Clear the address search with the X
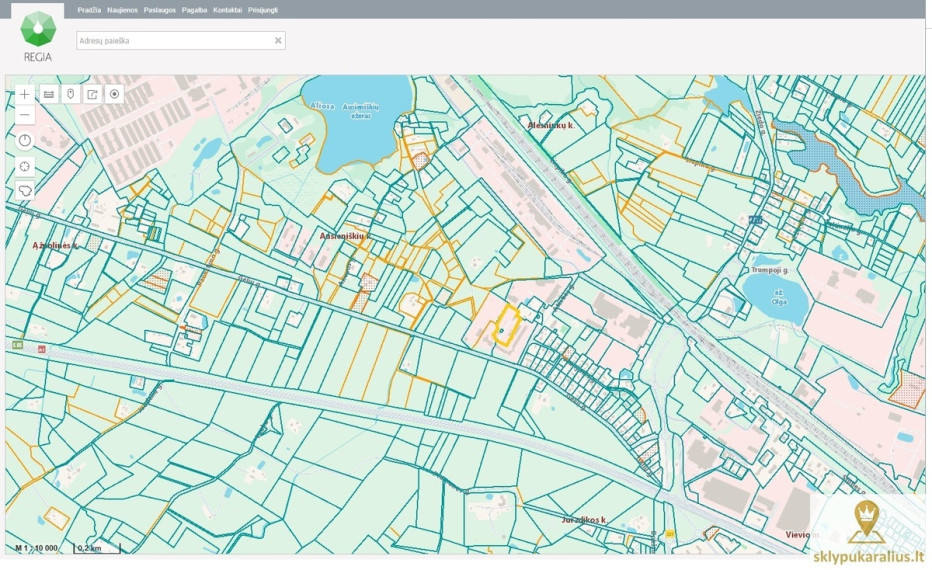 point(278,40)
